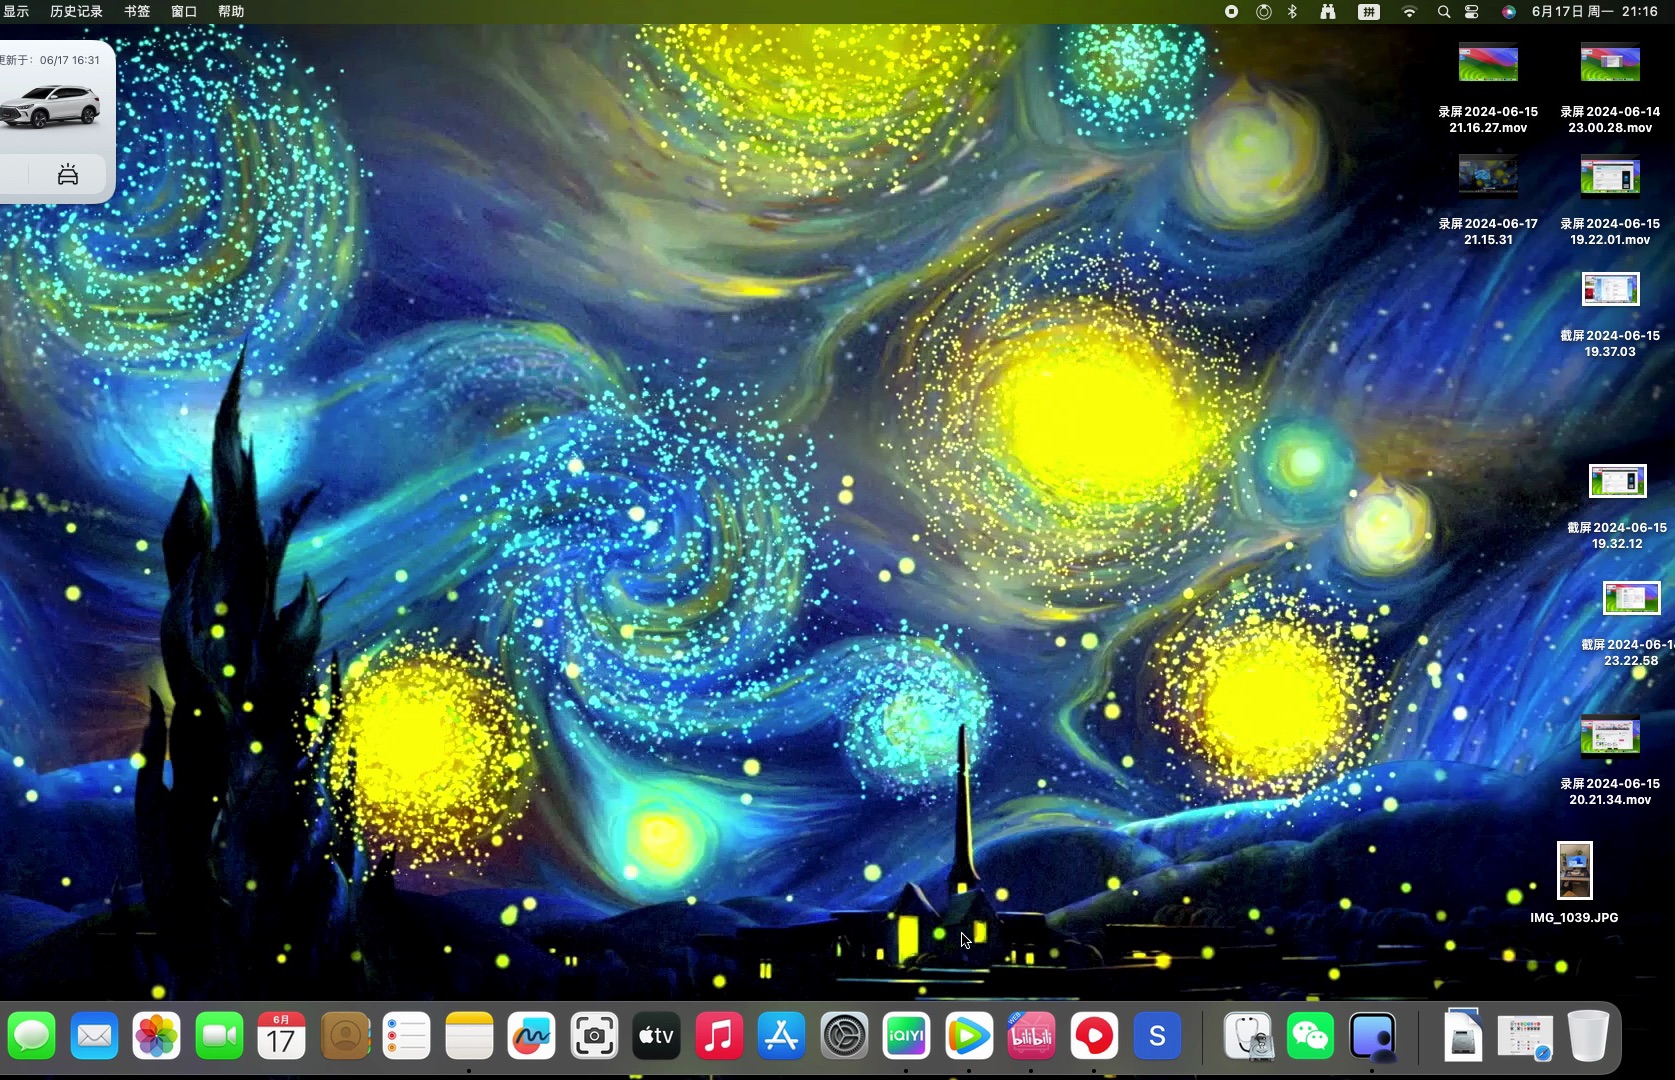Click the car icon button in the widget

[68, 175]
